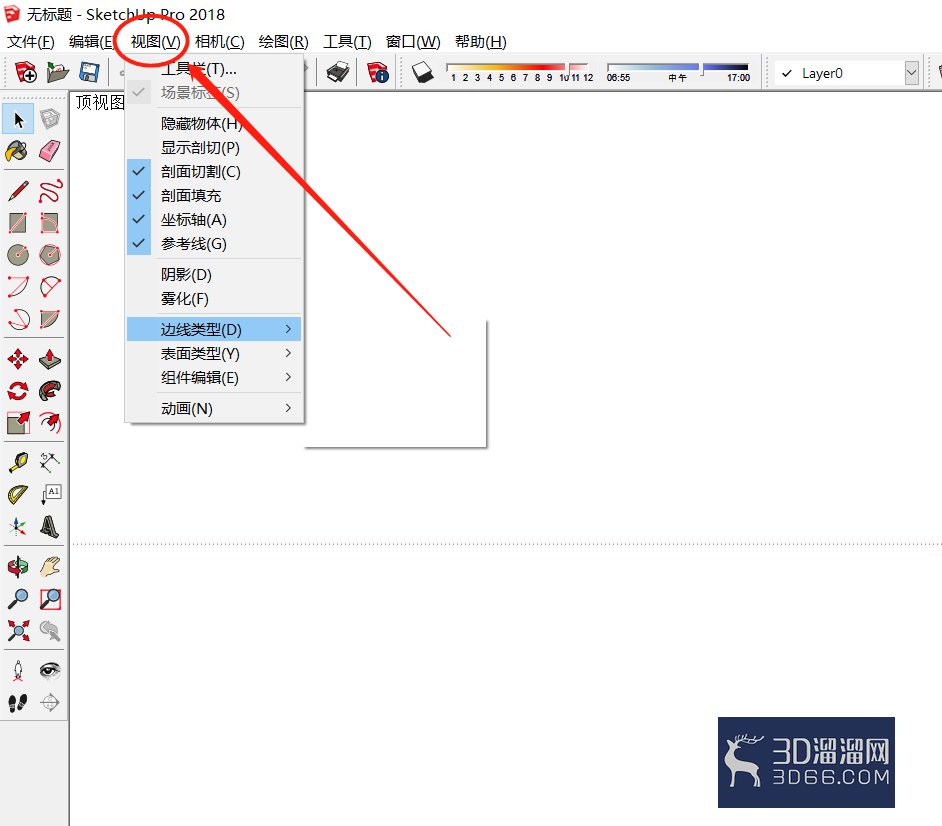Image resolution: width=942 pixels, height=826 pixels.
Task: Click the 视图(V) menu title
Action: pos(155,41)
